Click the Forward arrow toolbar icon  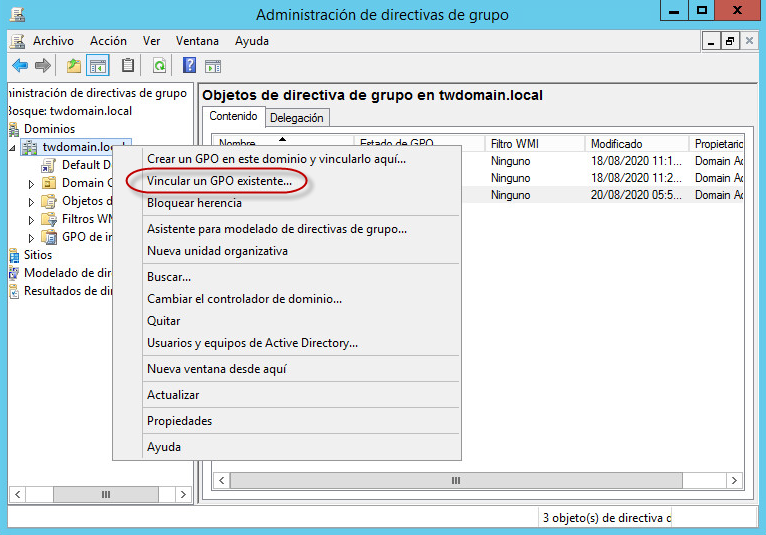click(43, 66)
